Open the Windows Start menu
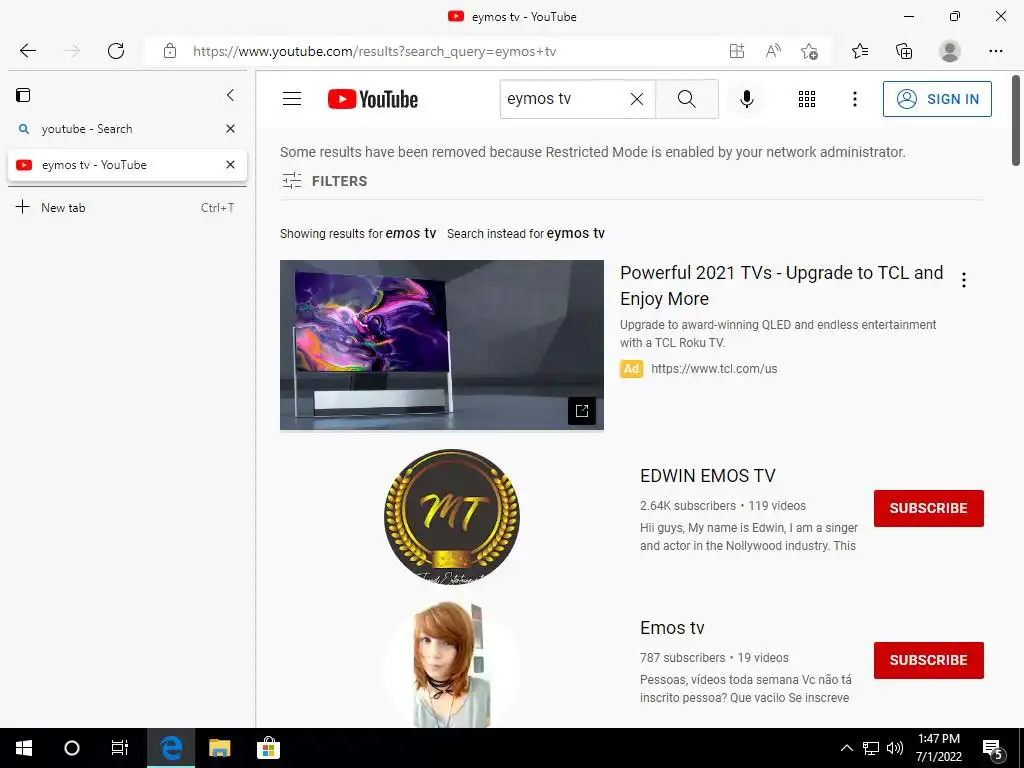Image resolution: width=1024 pixels, height=768 pixels. [x=24, y=748]
